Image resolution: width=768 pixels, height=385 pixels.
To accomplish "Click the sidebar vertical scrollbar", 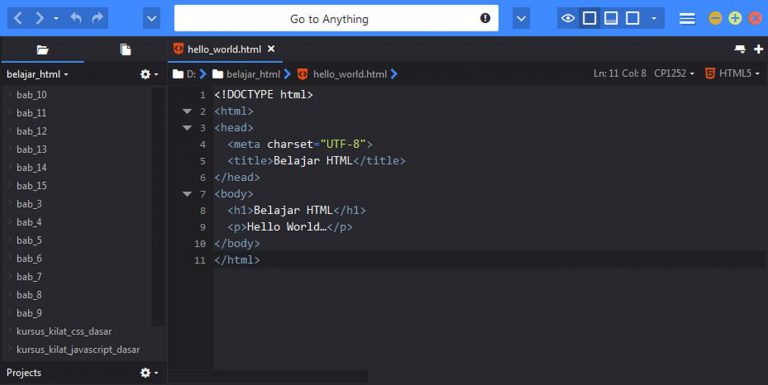I will (158, 206).
